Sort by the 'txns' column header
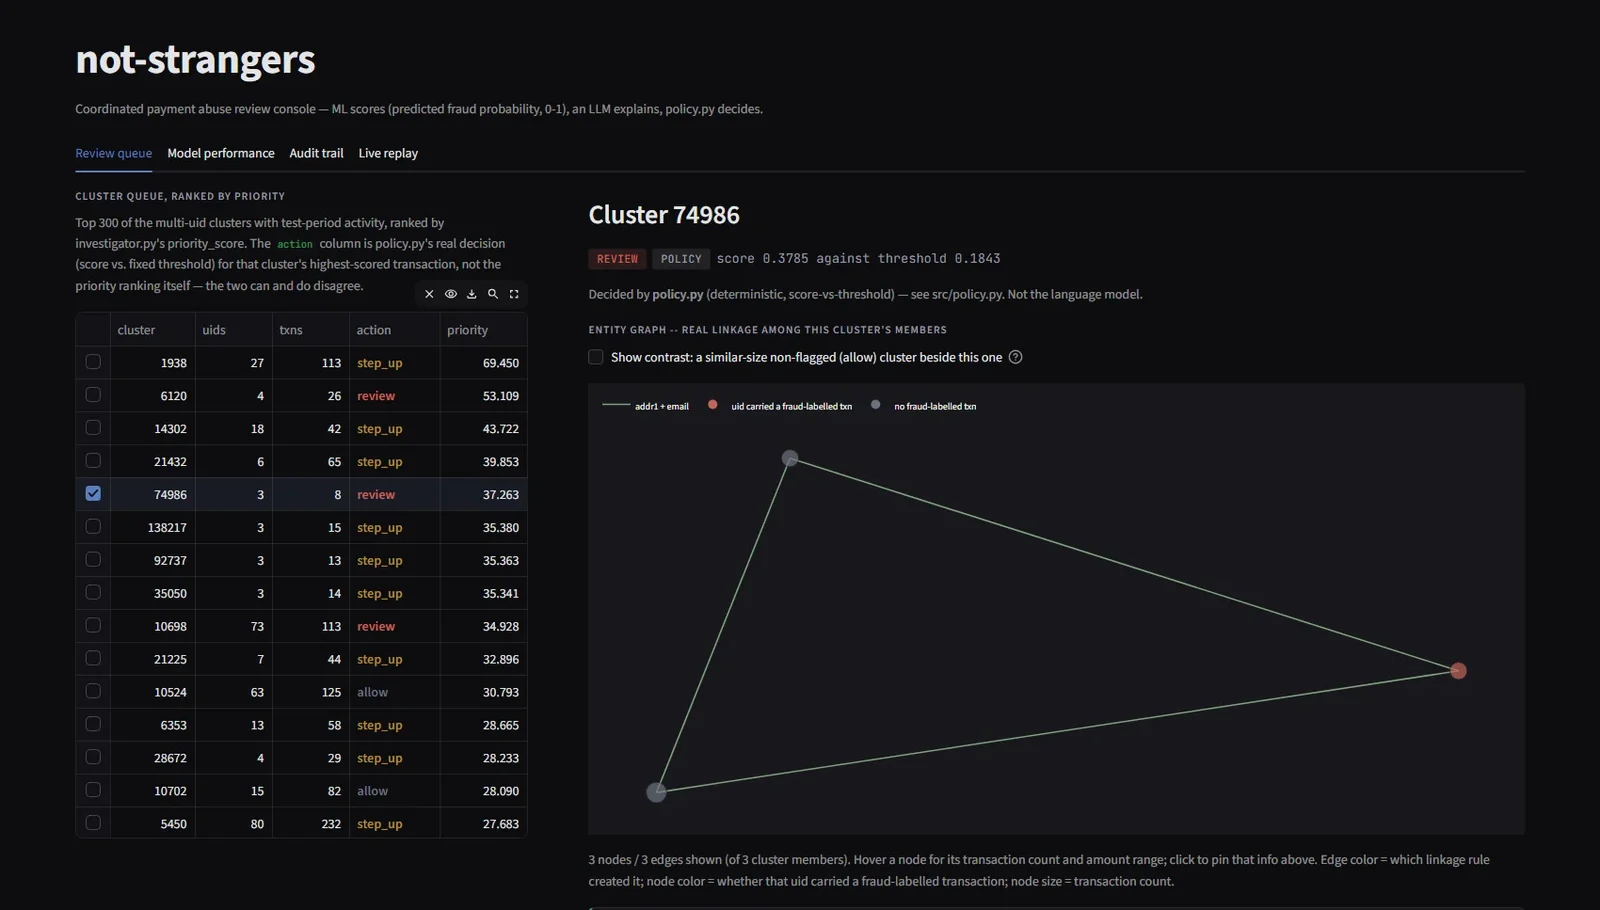This screenshot has height=910, width=1600. [x=310, y=330]
